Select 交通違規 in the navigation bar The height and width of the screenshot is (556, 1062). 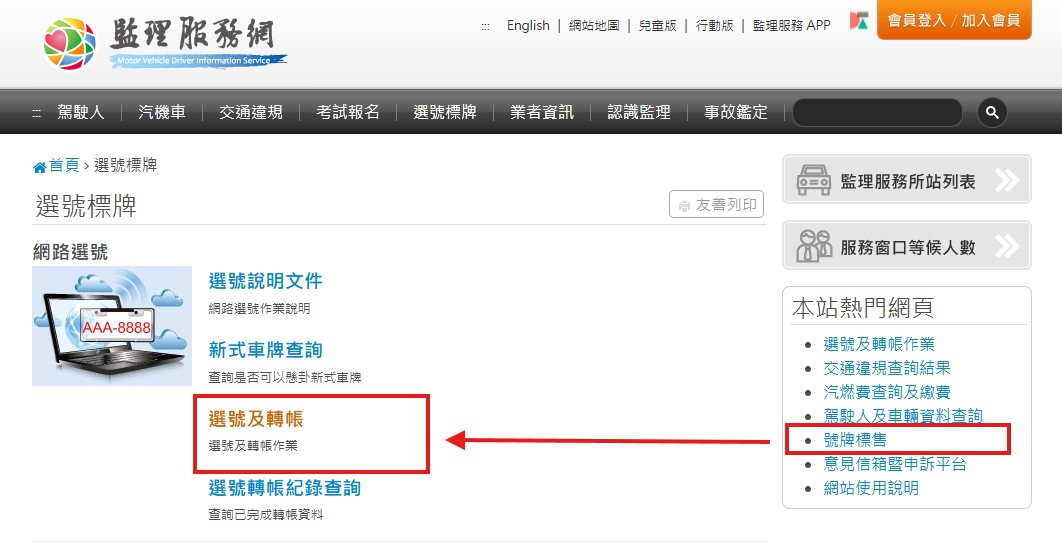251,112
